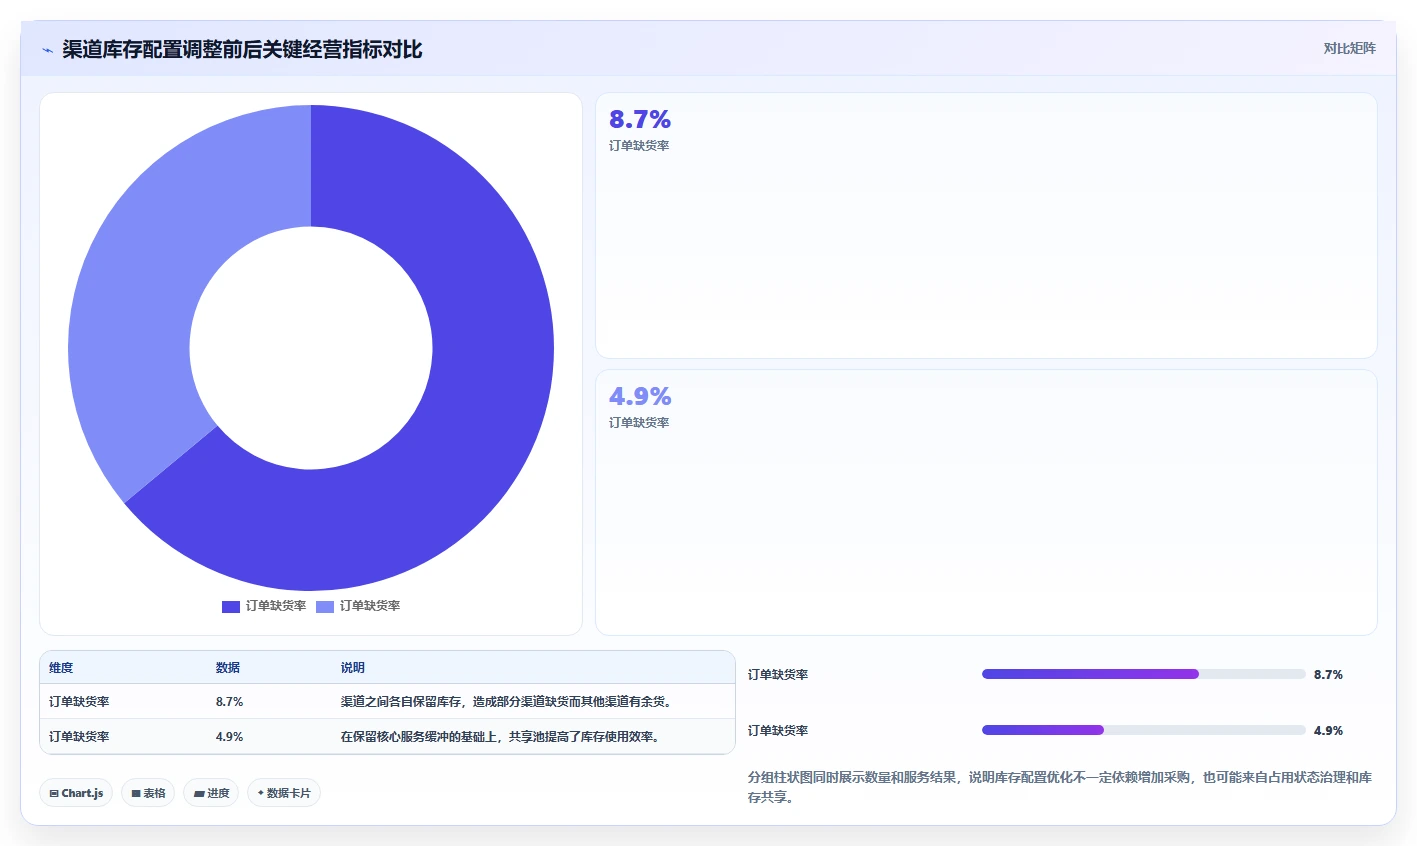Screen dimensions: 1417x846
Task: Click the 维度 column header
Action: click(61, 668)
